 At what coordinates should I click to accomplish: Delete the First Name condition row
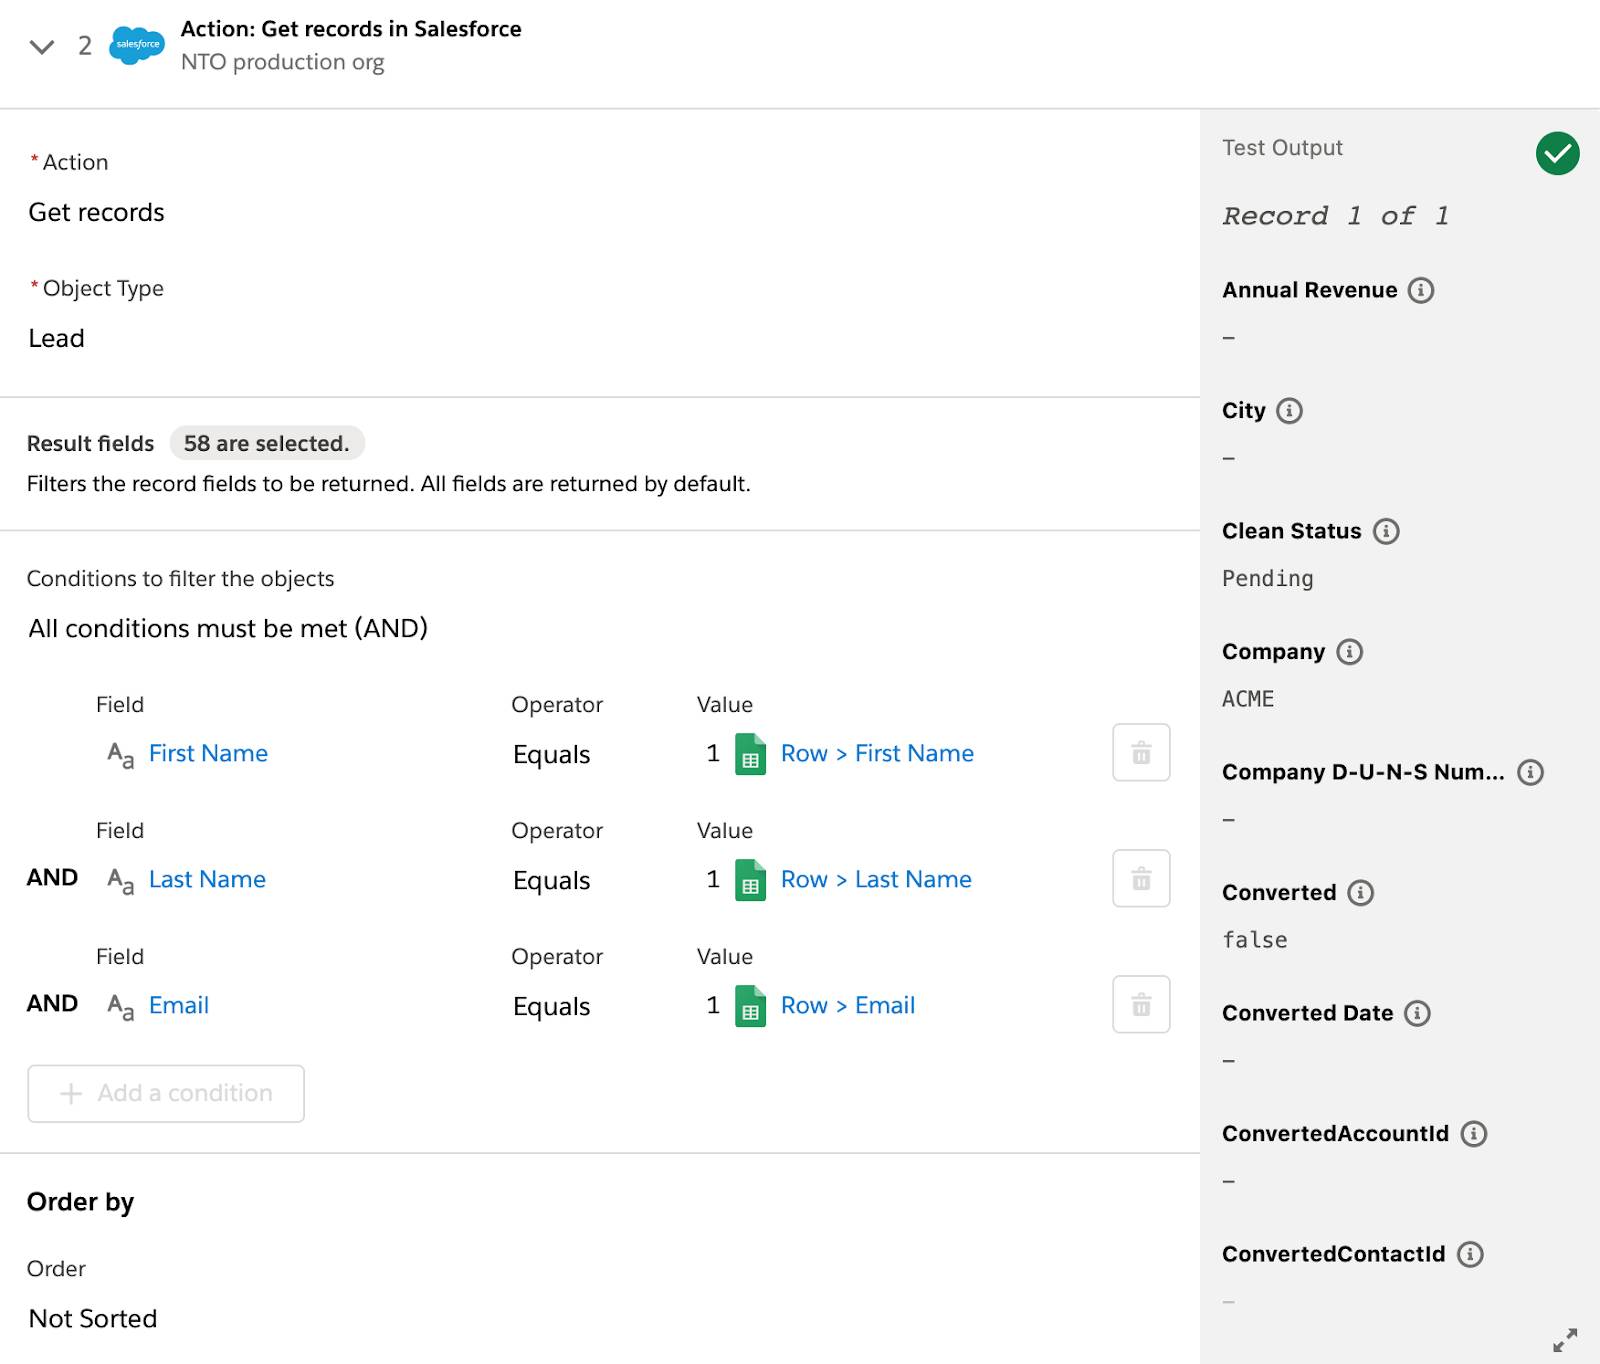tap(1141, 752)
